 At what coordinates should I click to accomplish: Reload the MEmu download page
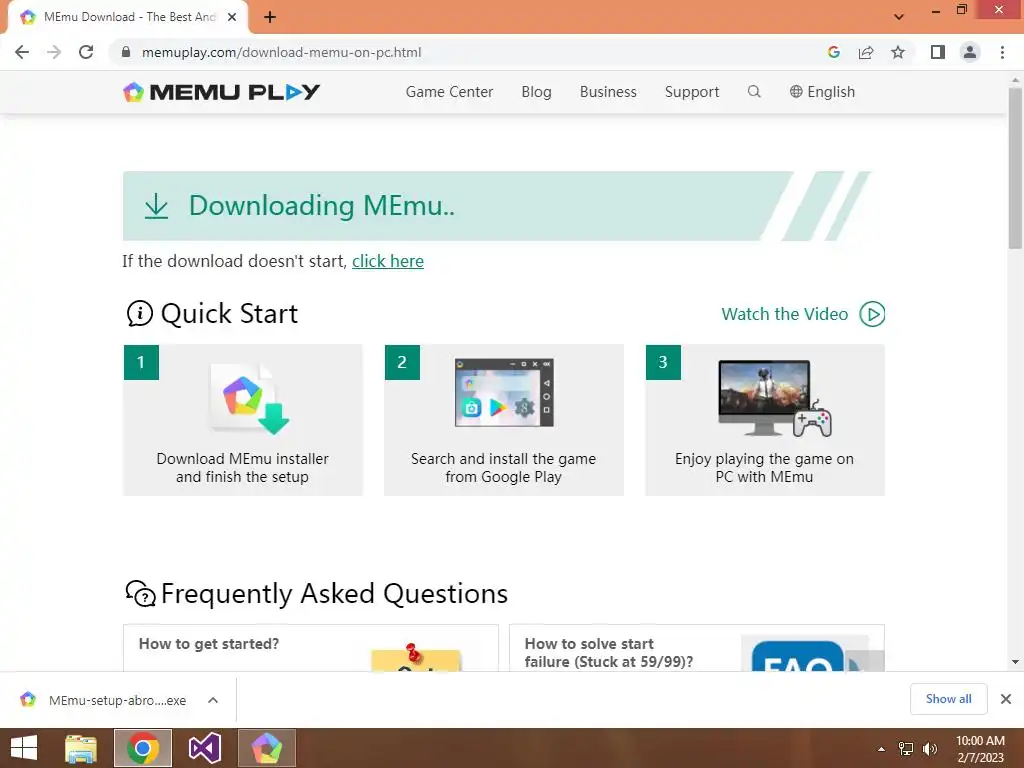point(86,52)
